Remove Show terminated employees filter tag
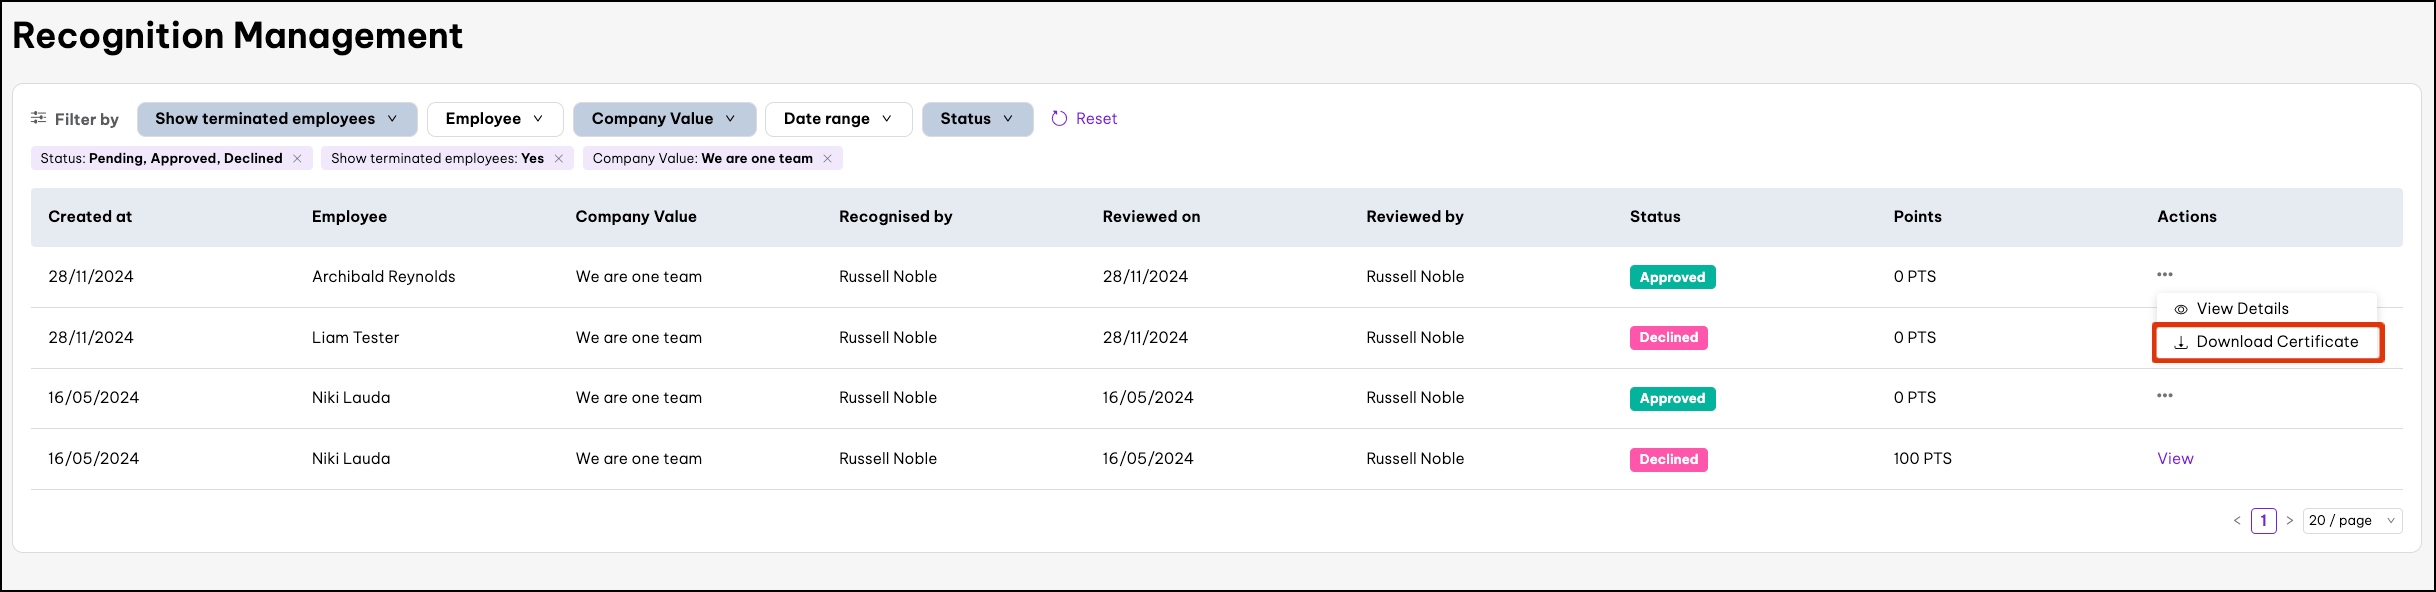 click(558, 159)
